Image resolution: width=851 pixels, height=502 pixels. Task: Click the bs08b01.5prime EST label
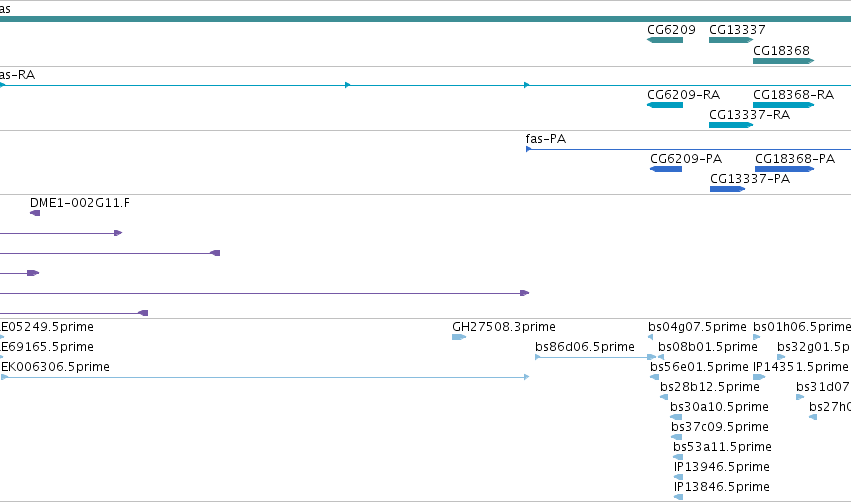[708, 347]
